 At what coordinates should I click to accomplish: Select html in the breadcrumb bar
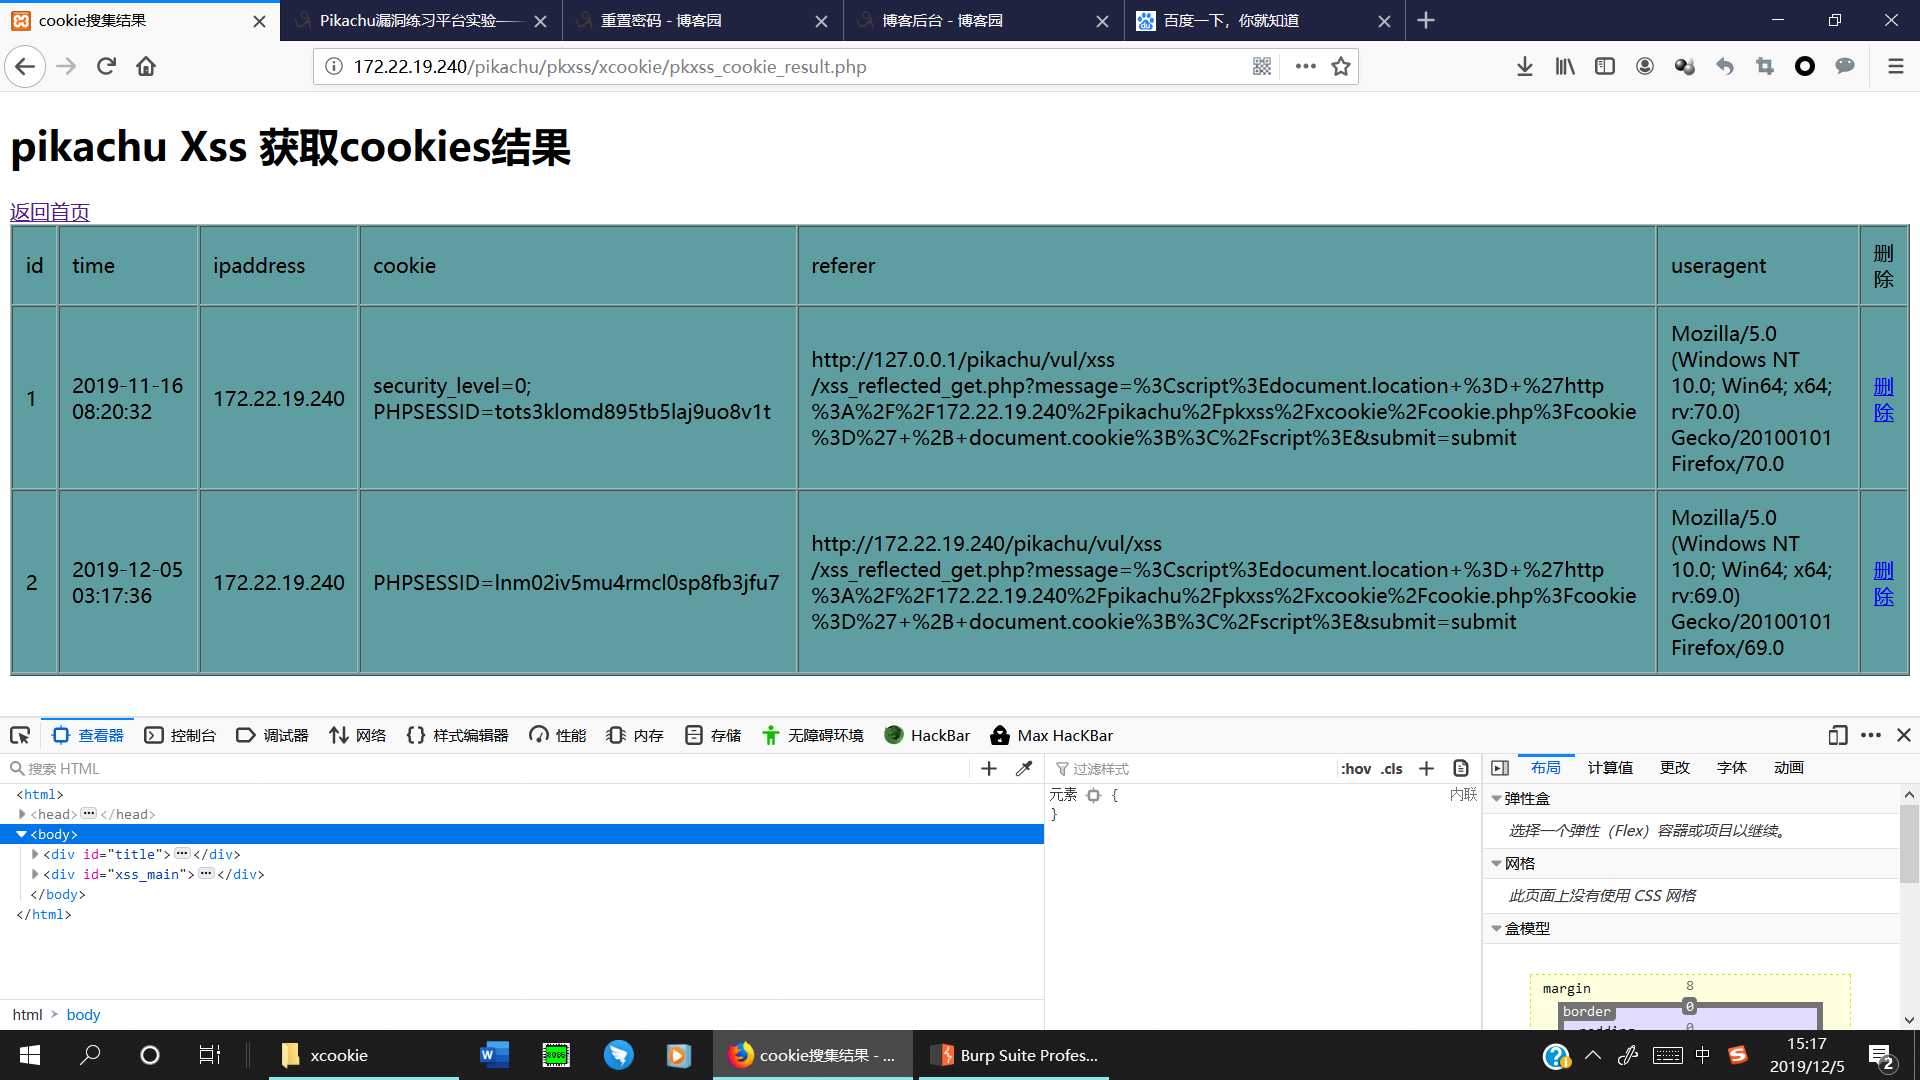(27, 1015)
